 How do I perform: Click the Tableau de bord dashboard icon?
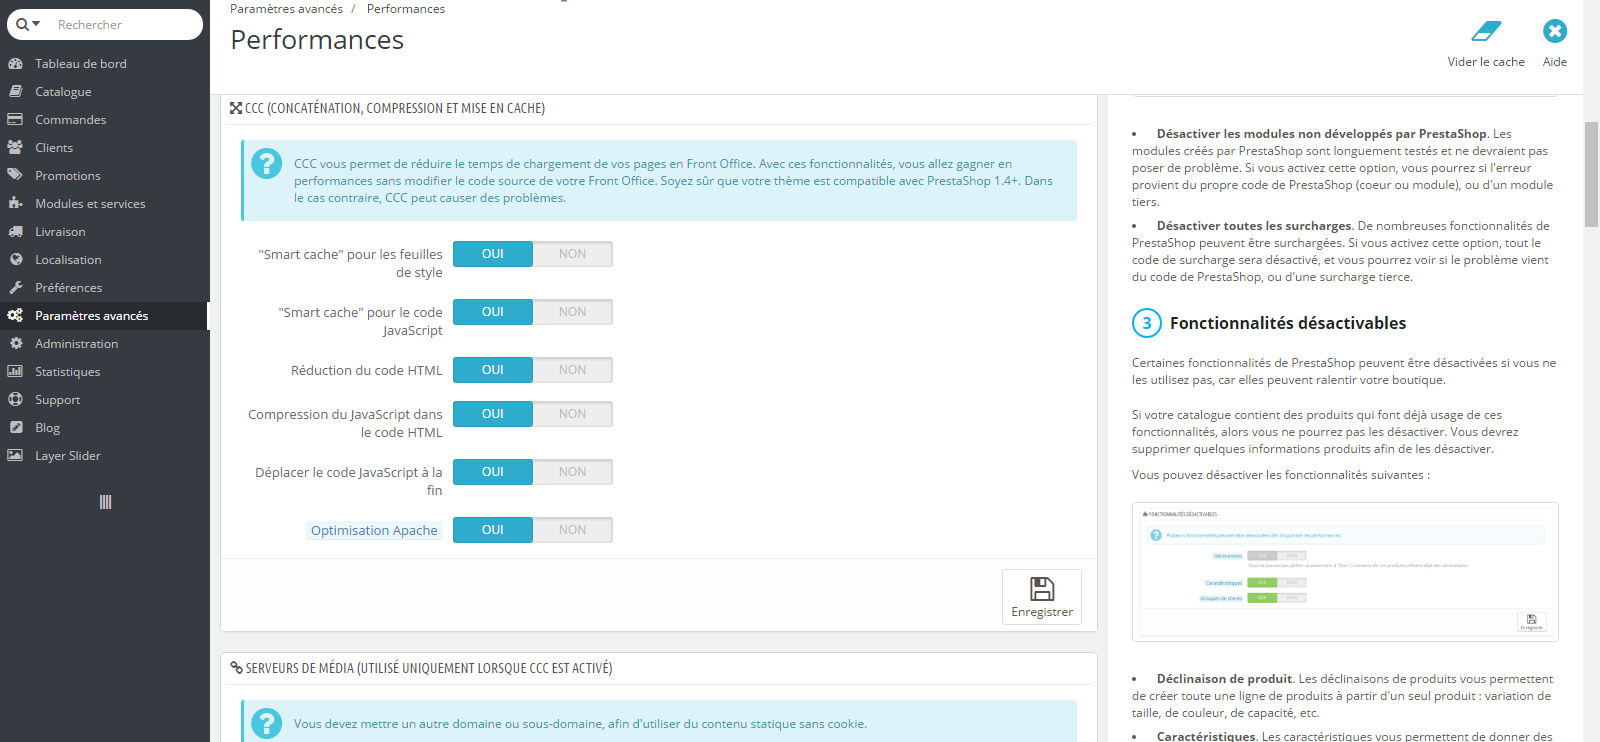15,63
